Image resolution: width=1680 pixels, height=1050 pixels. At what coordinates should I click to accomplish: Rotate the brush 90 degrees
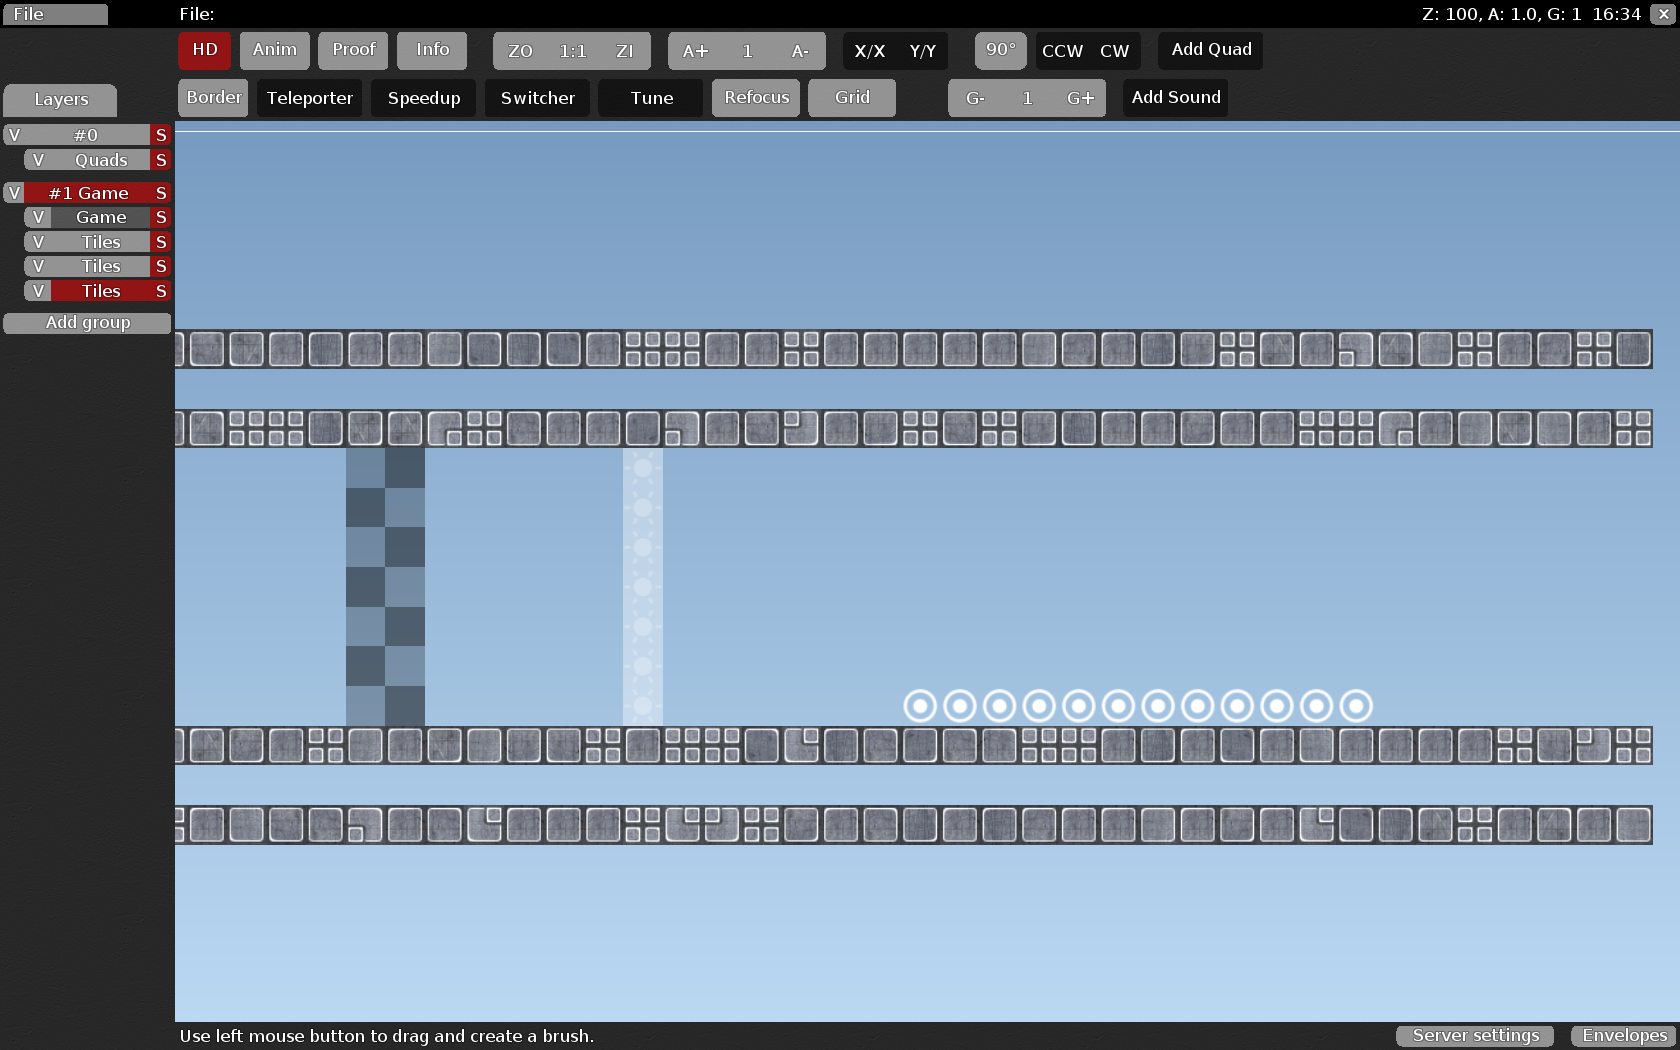coord(999,50)
